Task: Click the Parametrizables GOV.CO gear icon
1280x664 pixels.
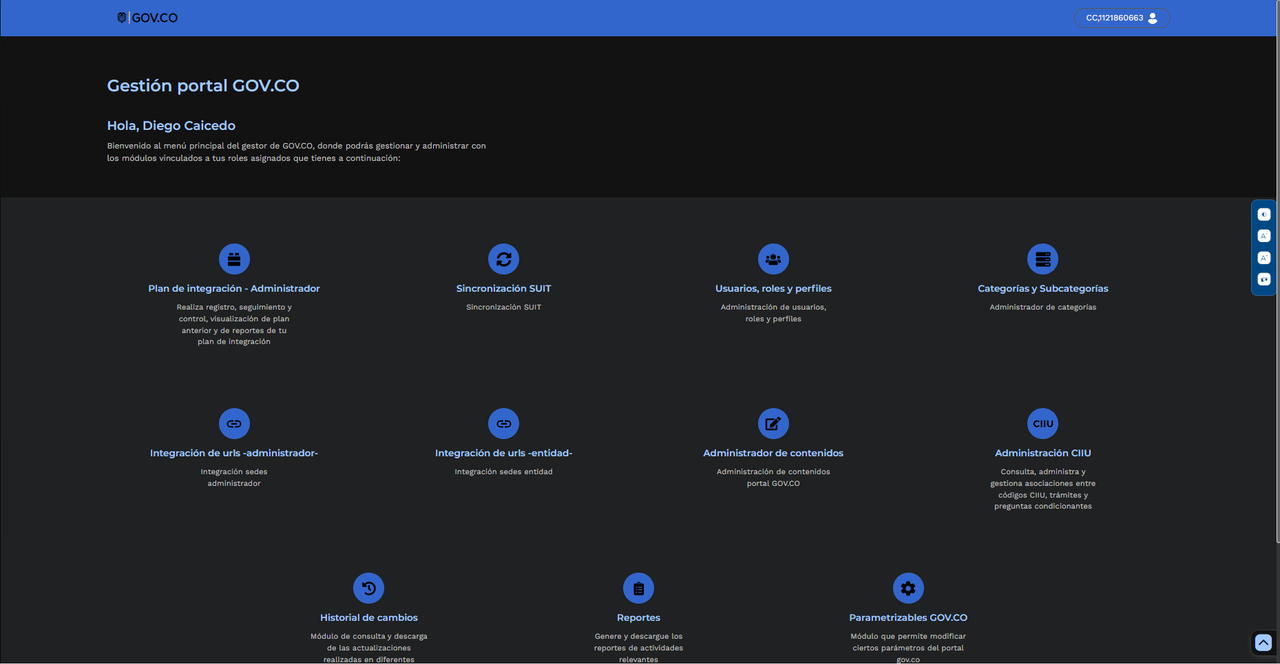Action: click(x=908, y=588)
